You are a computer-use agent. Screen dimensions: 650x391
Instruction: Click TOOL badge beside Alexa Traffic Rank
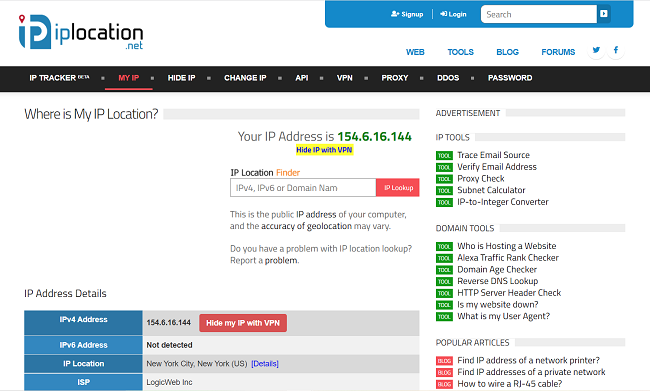click(x=444, y=258)
